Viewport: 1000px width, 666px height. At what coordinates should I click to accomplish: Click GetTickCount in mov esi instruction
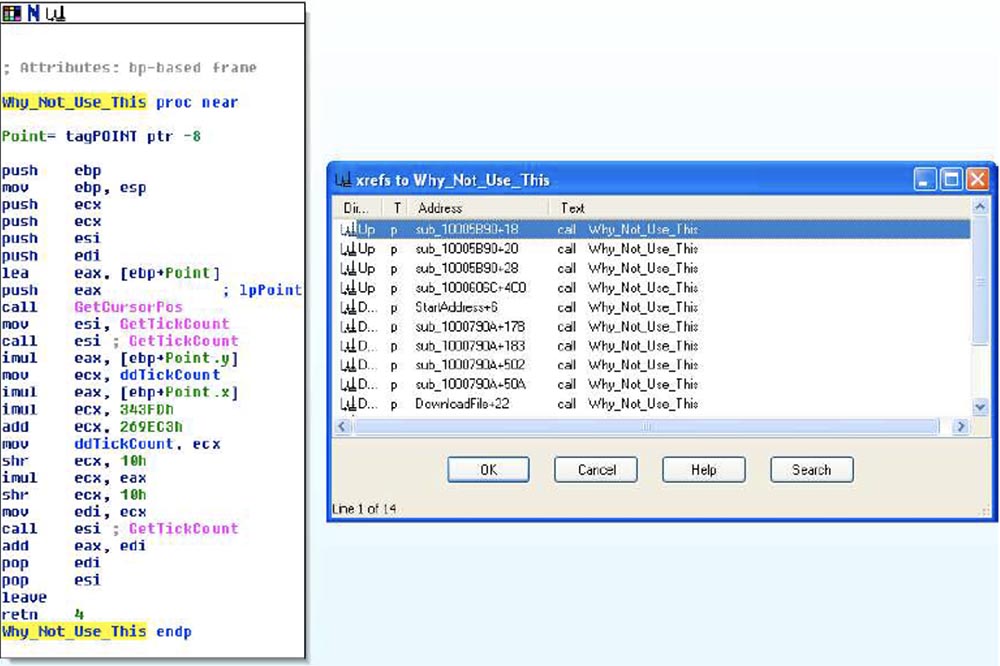click(174, 324)
